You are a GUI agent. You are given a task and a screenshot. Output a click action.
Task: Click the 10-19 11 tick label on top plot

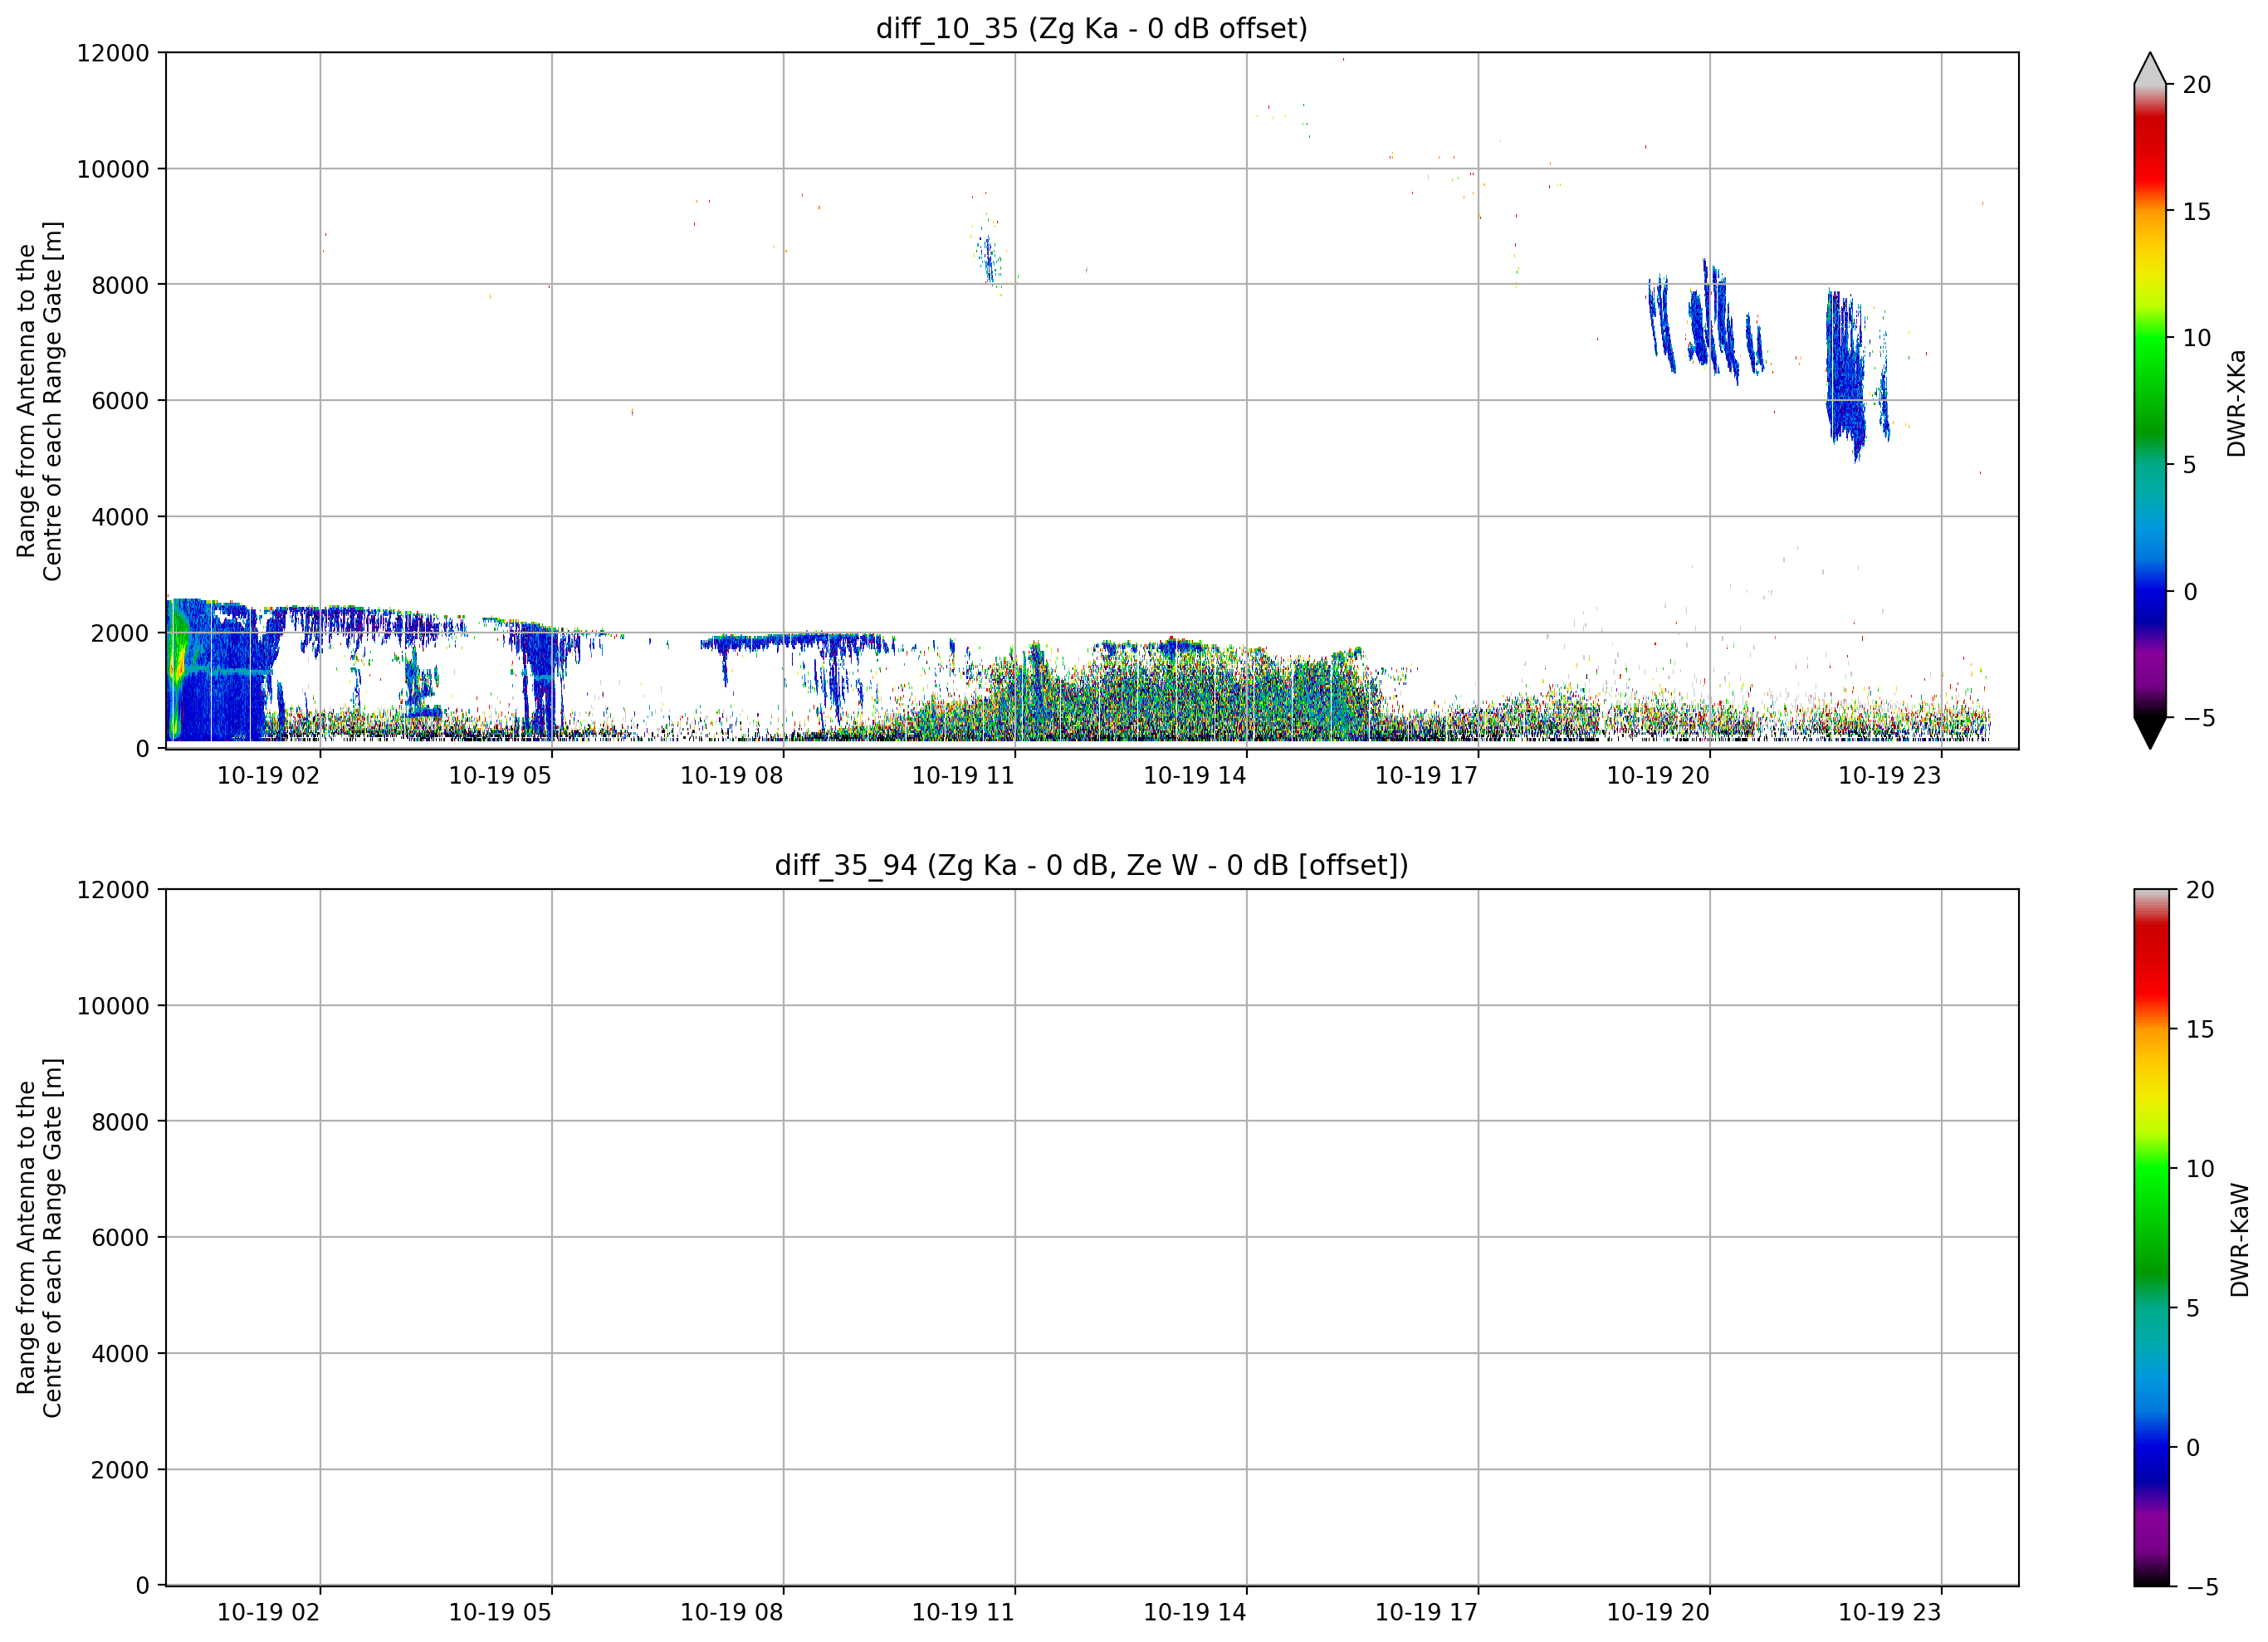coord(963,775)
